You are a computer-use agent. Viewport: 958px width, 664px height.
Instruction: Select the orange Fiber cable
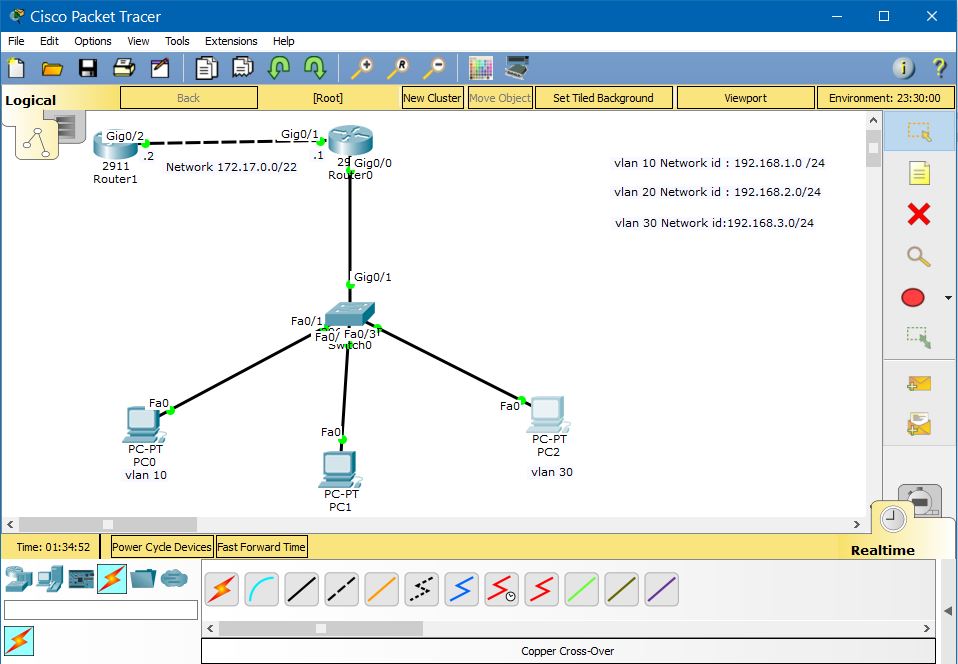click(x=382, y=589)
